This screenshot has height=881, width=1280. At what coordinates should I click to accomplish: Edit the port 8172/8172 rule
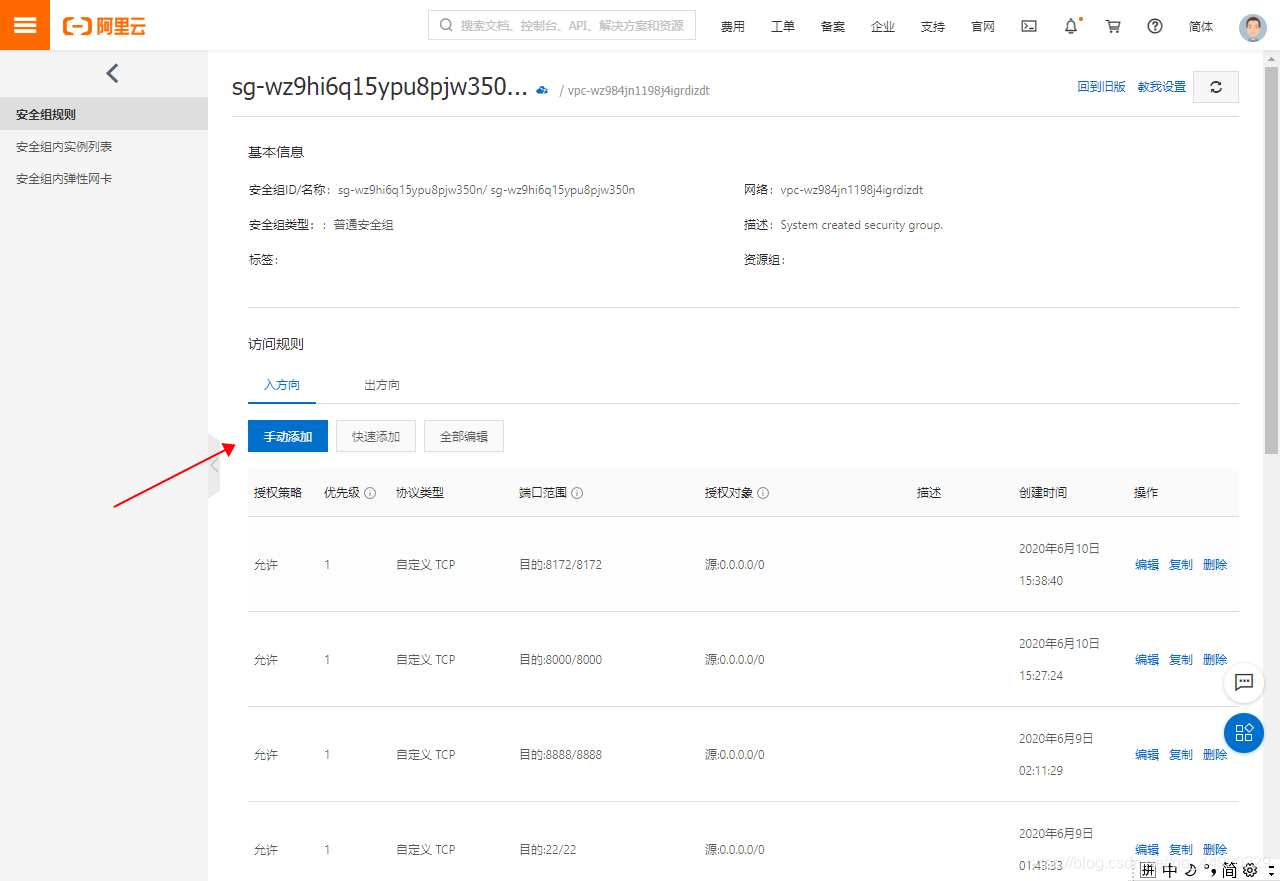coord(1147,565)
